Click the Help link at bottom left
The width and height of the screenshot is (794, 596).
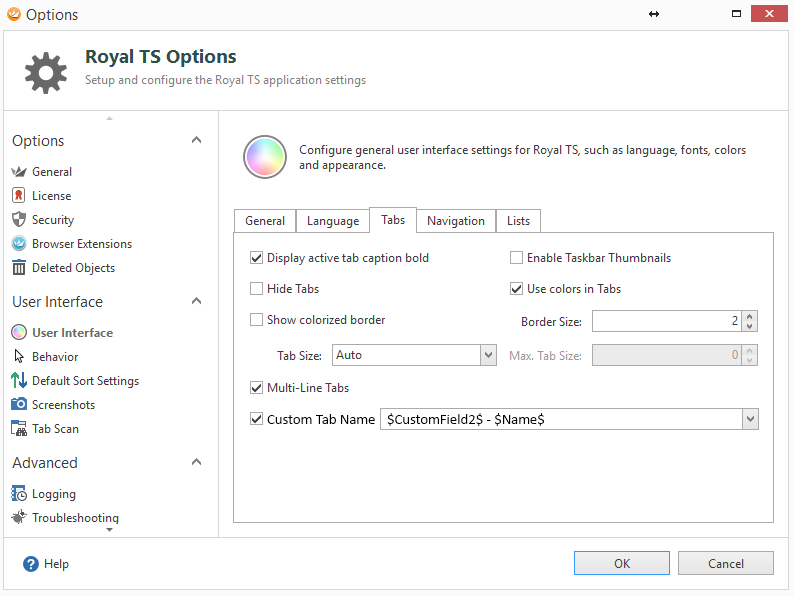[x=46, y=564]
